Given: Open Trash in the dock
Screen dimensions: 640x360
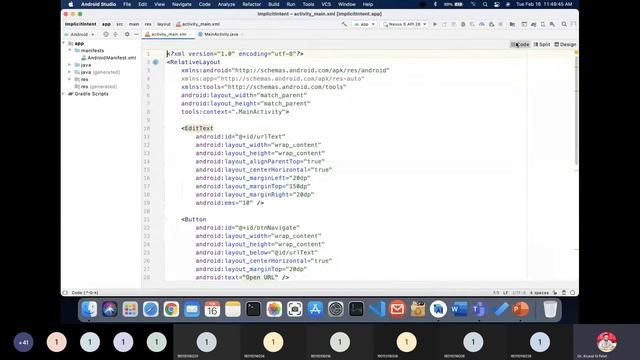Looking at the screenshot, I should pos(550,309).
